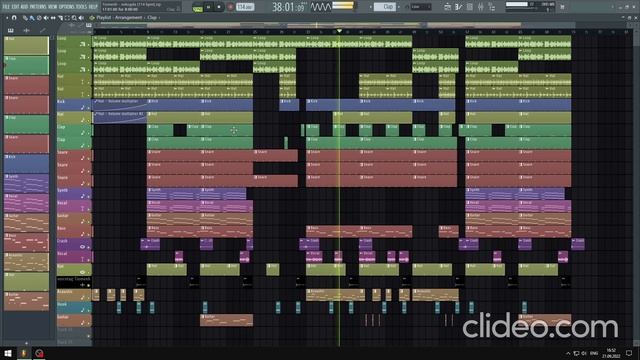Viewport: 640px width, 360px height.
Task: Open the Browser icon
Action: coord(491,7)
